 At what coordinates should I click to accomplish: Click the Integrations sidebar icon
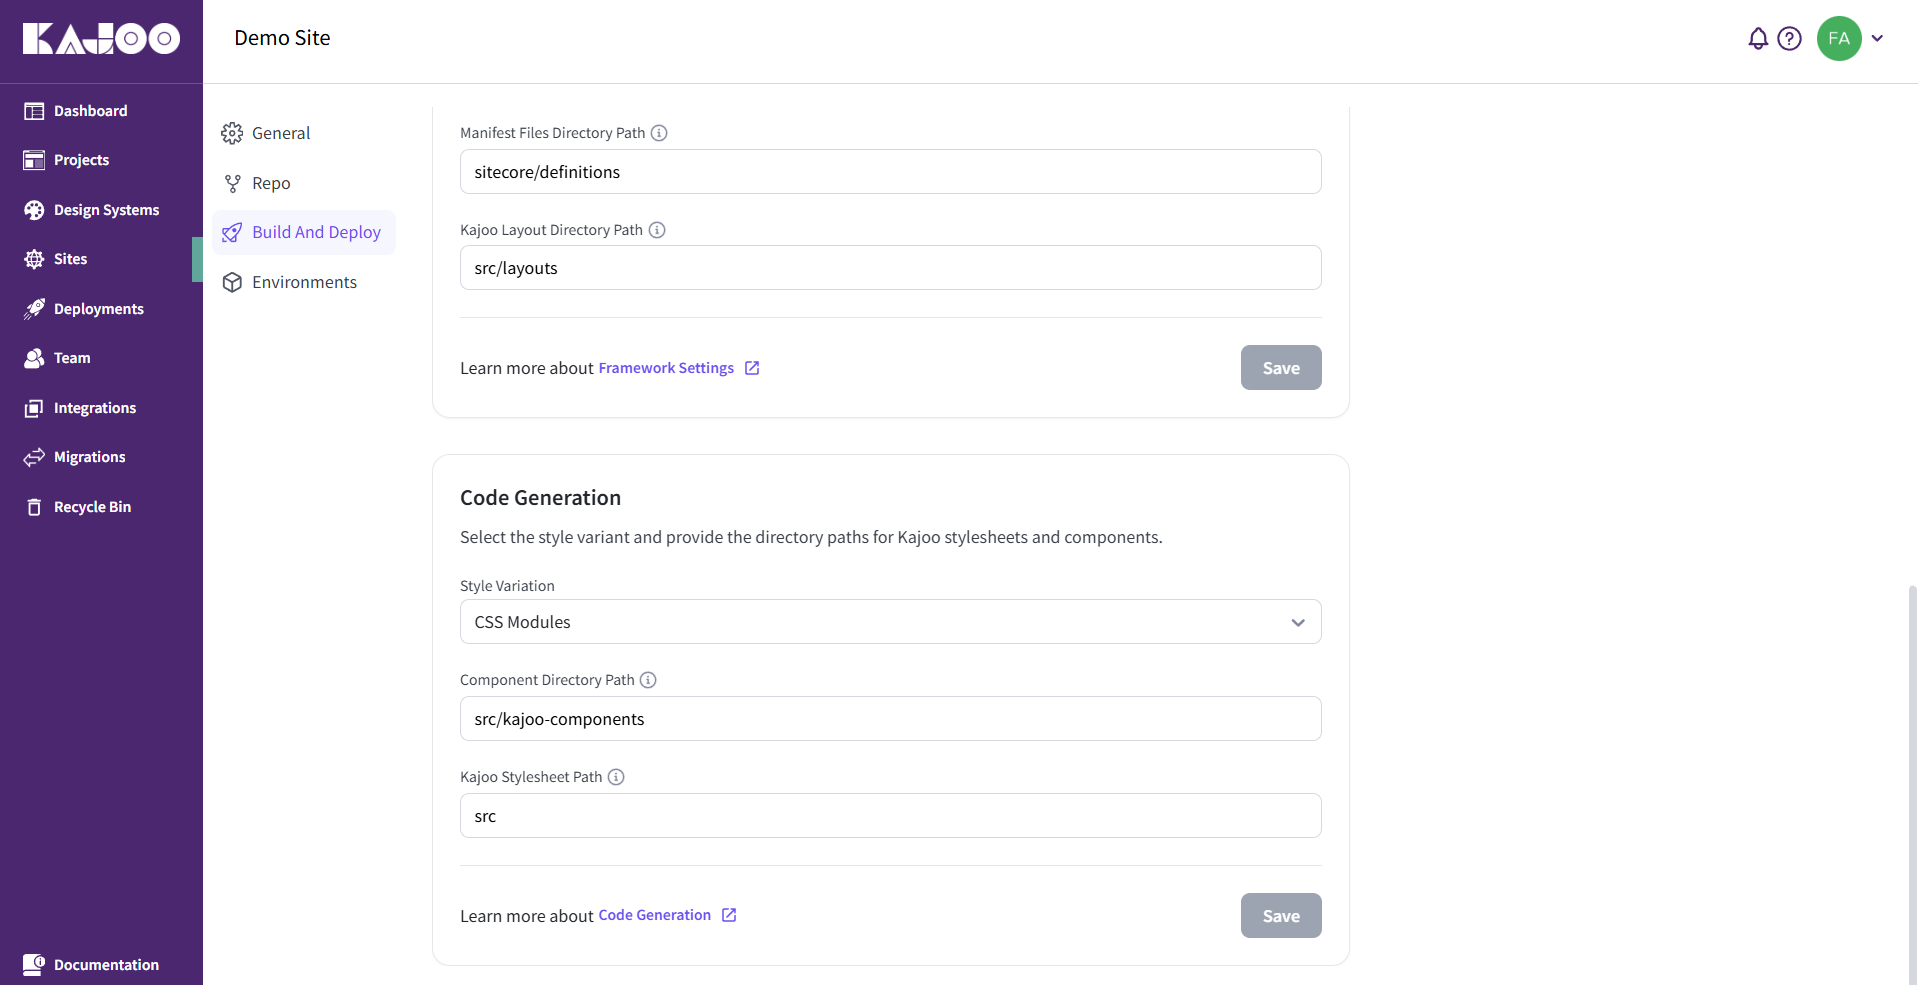[34, 408]
